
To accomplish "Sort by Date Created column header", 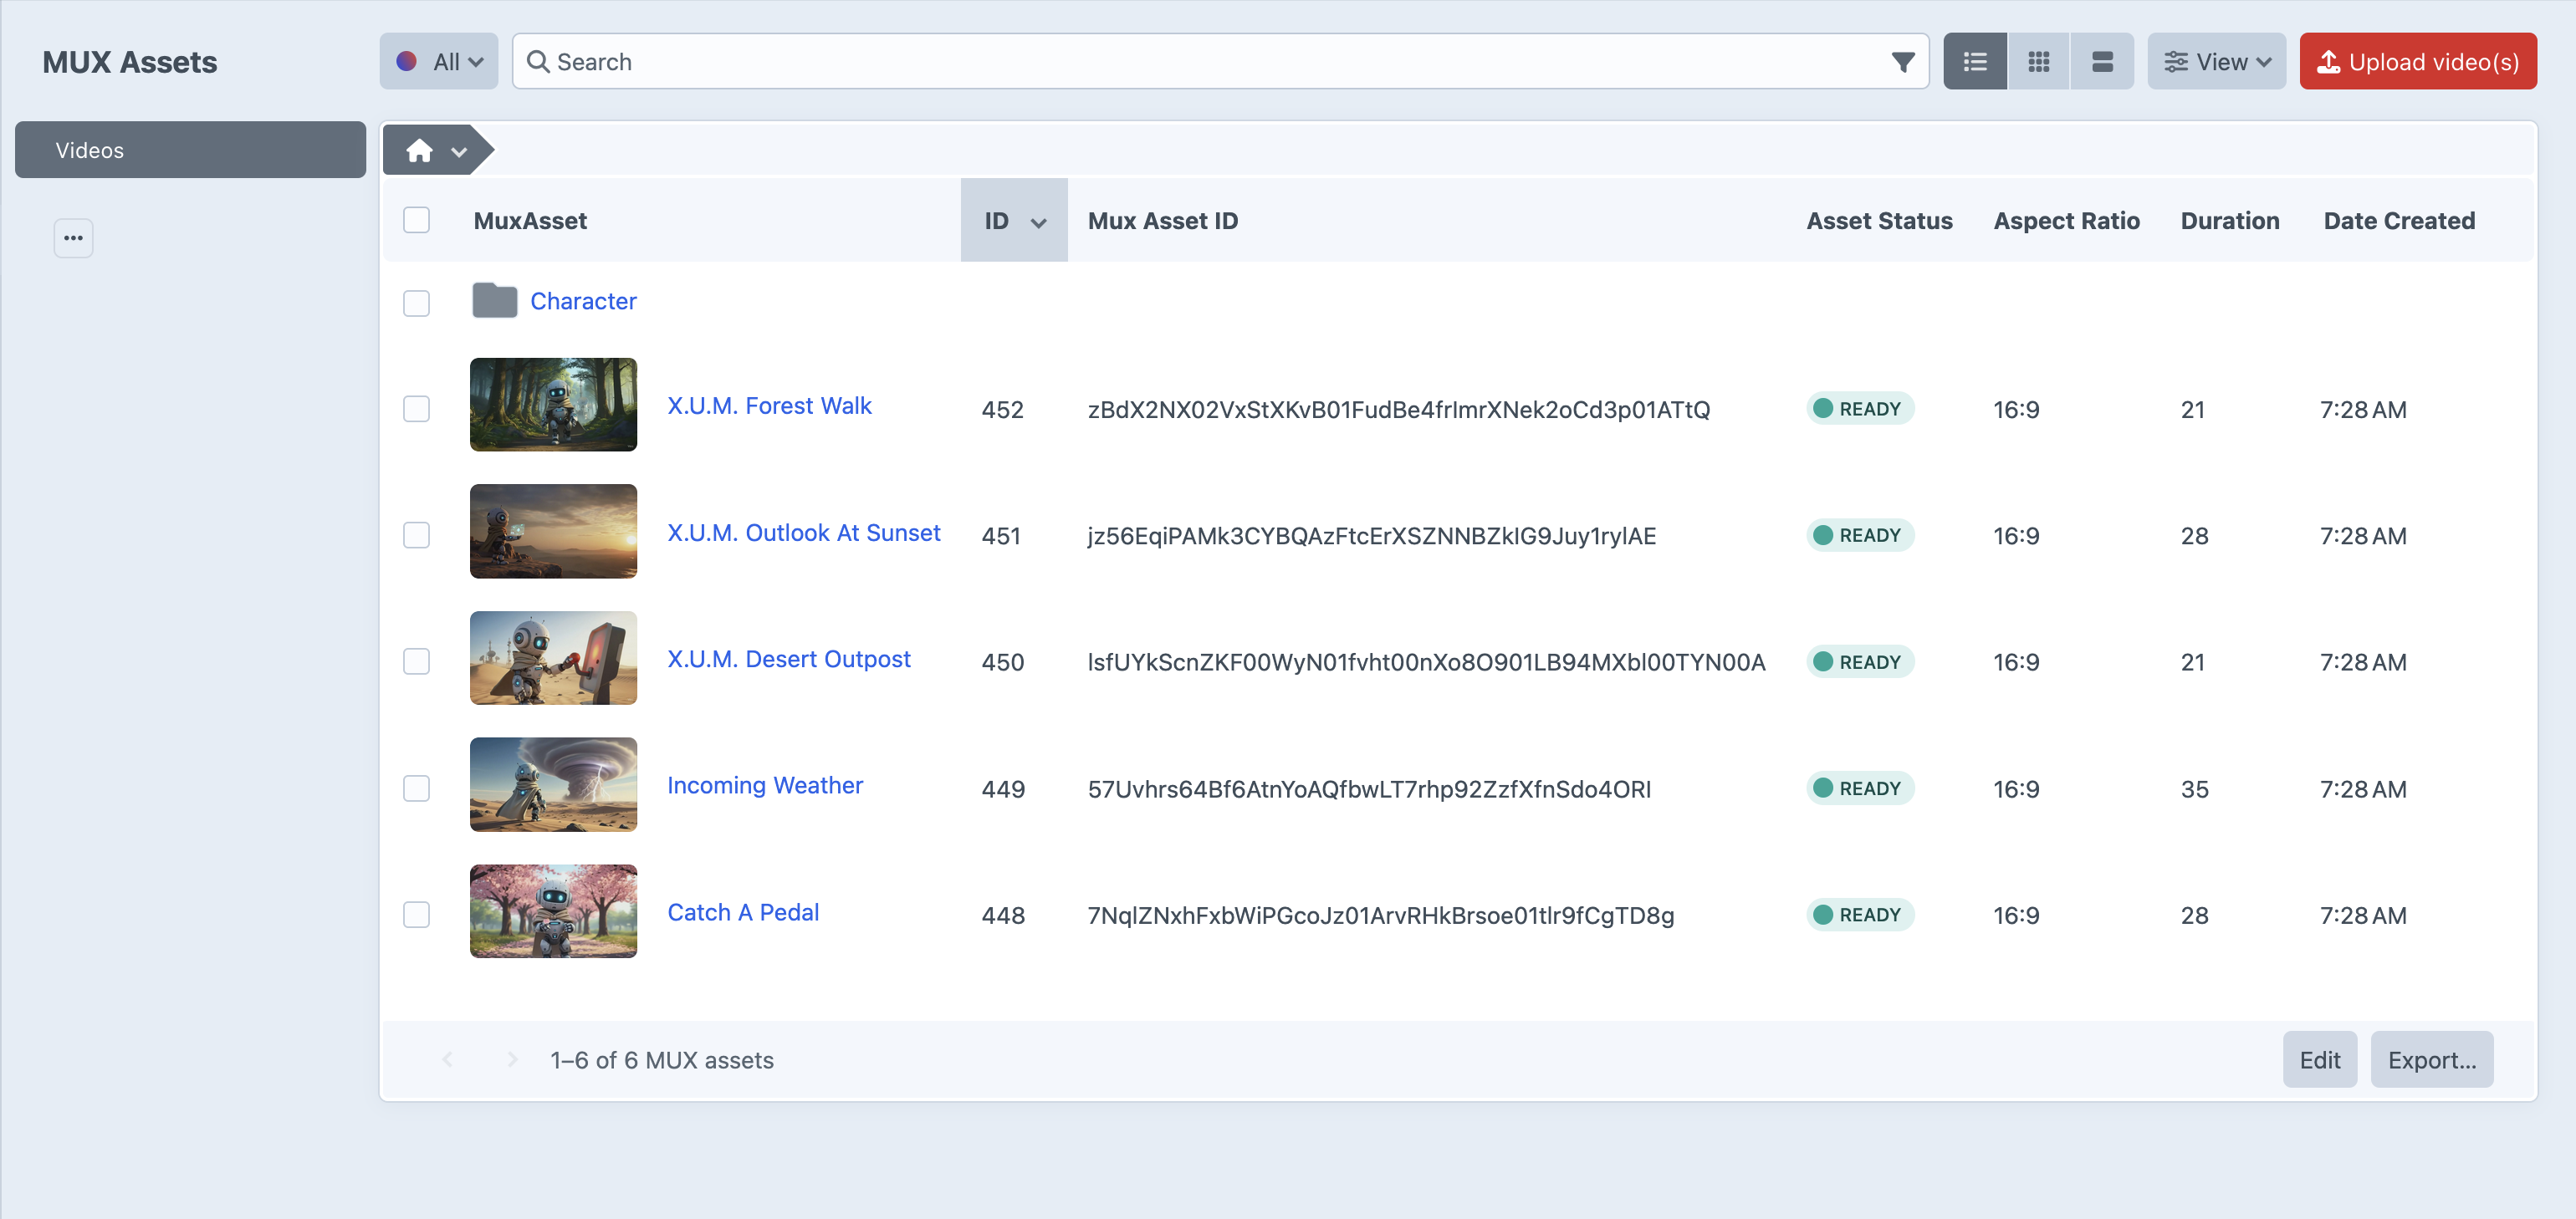I will point(2398,221).
